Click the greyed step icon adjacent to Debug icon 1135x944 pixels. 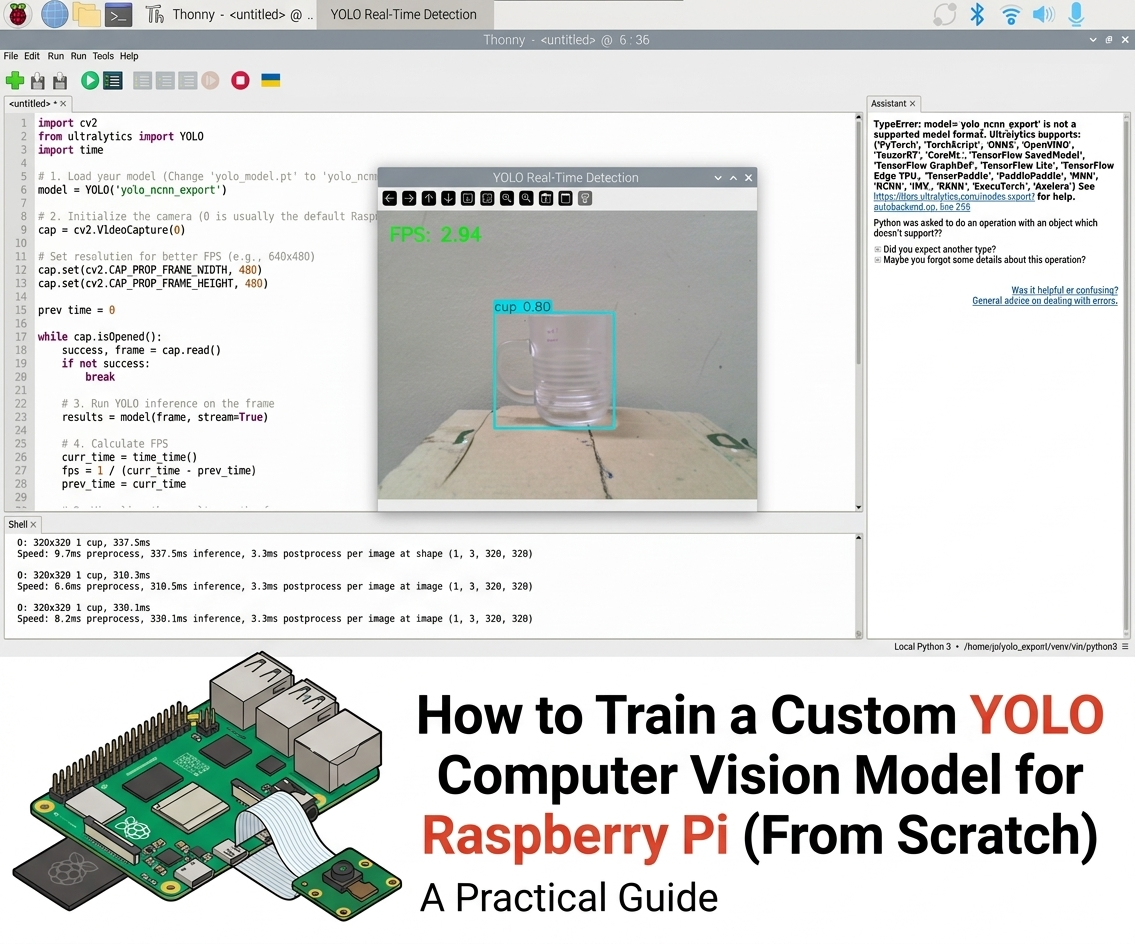pyautogui.click(x=143, y=80)
